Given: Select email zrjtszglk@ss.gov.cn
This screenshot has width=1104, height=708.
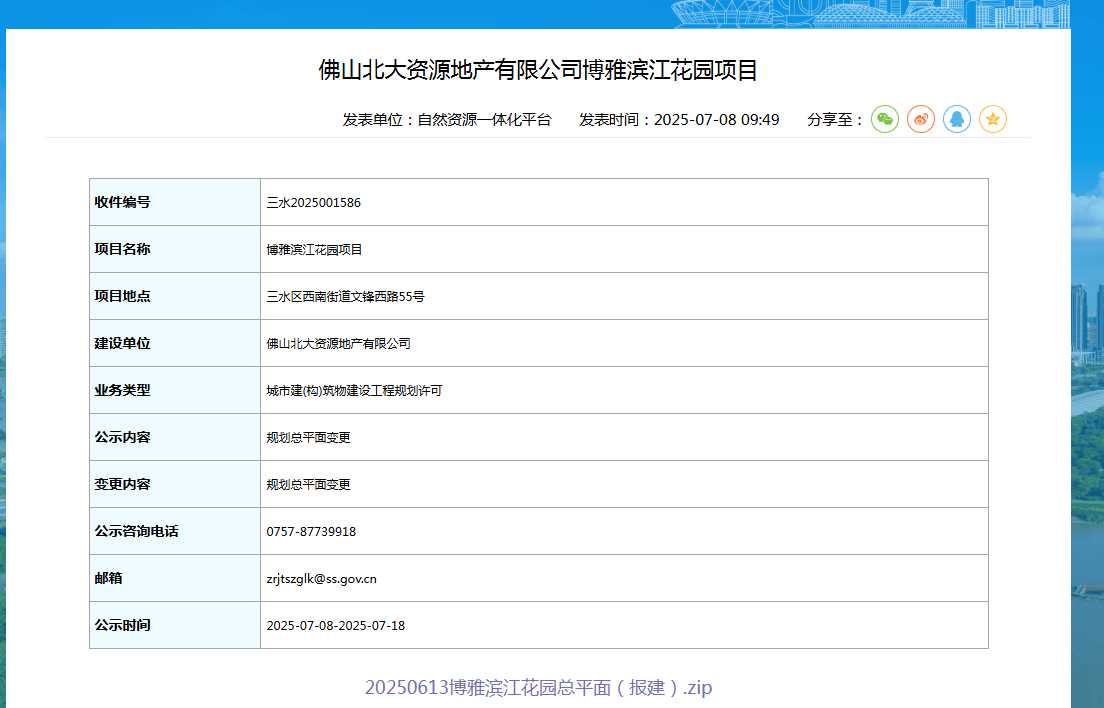Looking at the screenshot, I should (x=322, y=579).
